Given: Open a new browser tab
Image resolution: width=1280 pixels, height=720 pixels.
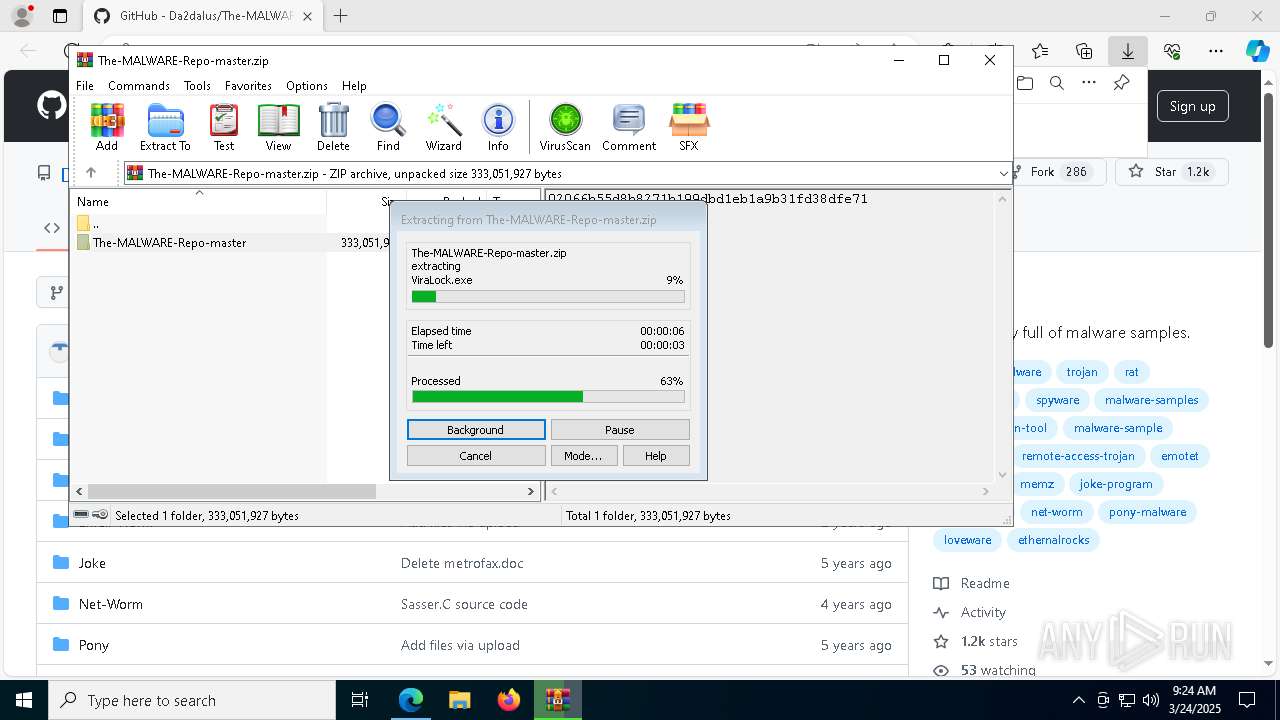Looking at the screenshot, I should point(341,16).
